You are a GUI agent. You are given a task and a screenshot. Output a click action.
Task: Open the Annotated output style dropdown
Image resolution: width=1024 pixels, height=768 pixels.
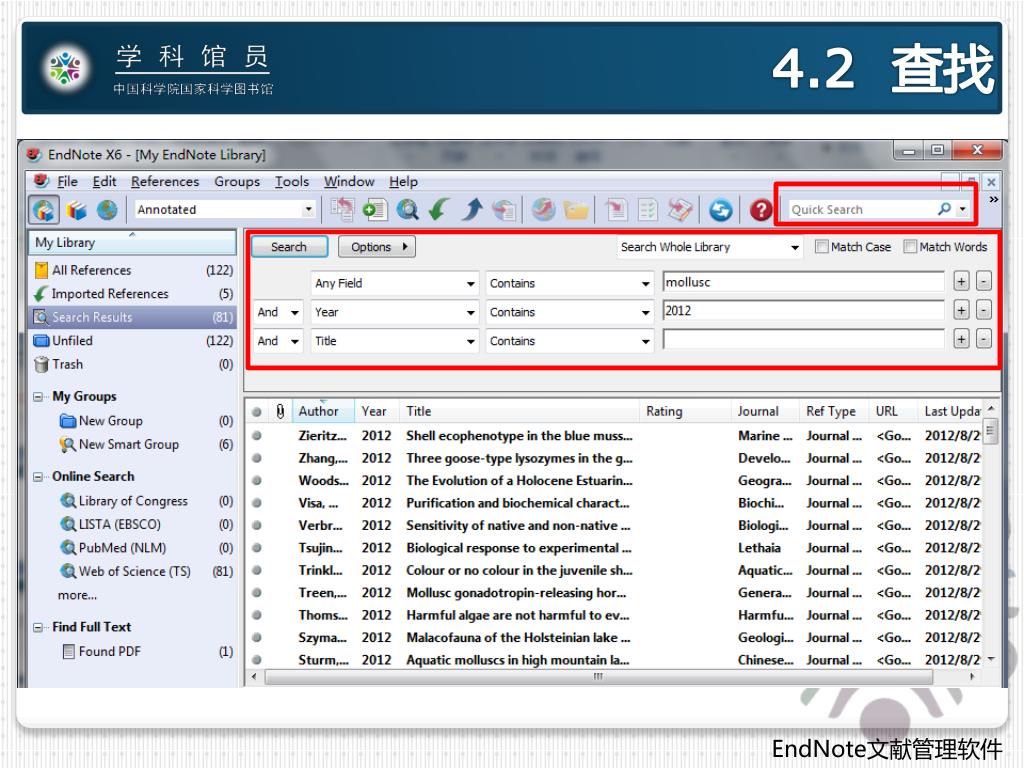(308, 210)
